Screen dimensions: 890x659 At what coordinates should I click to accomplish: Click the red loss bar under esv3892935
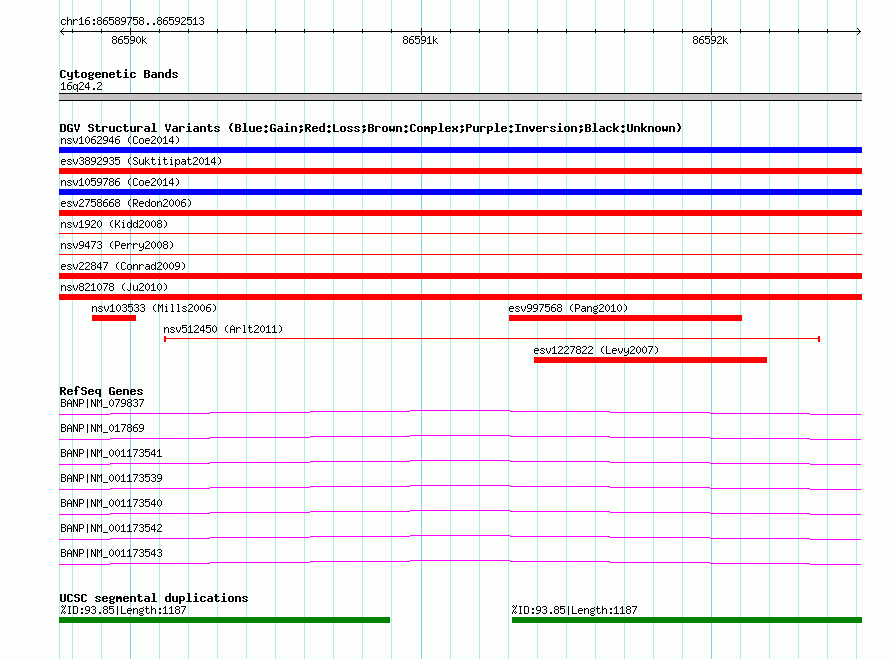(x=460, y=171)
